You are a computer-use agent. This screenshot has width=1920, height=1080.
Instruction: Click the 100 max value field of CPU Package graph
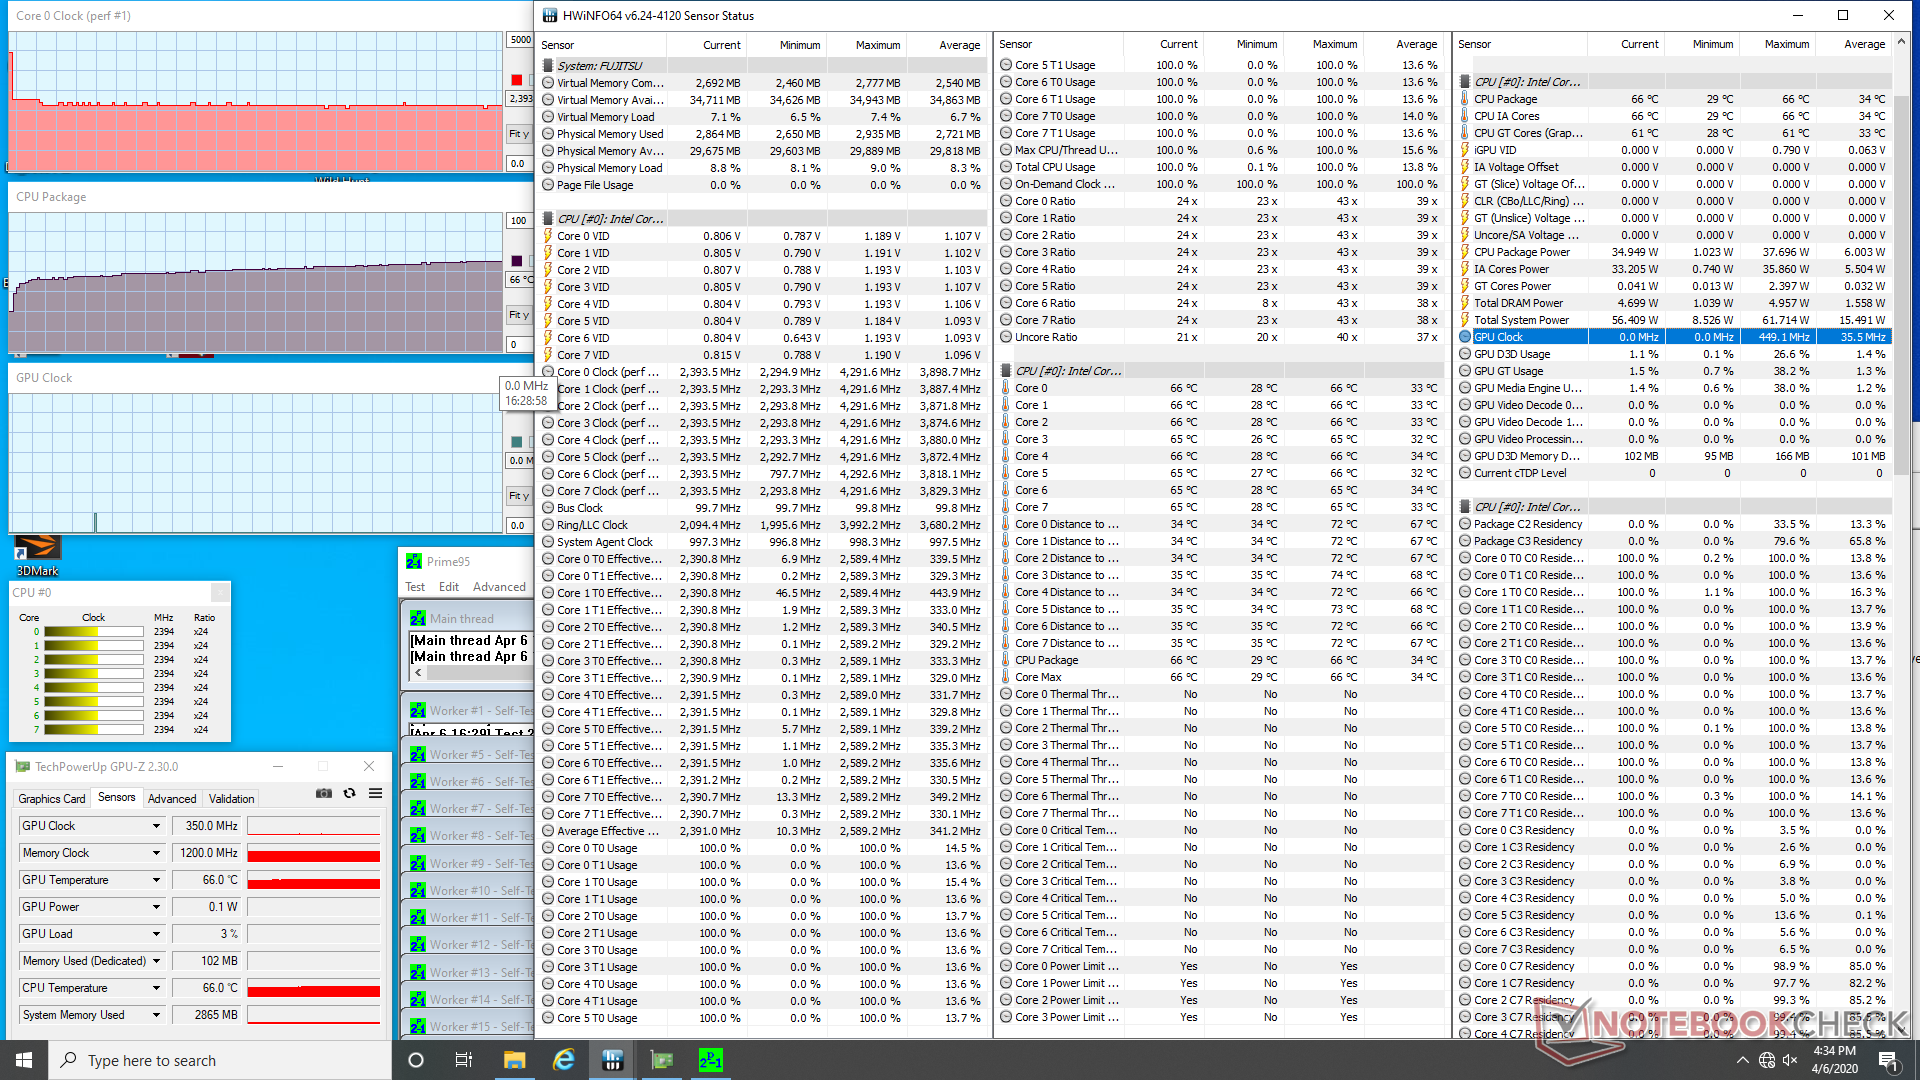click(520, 221)
